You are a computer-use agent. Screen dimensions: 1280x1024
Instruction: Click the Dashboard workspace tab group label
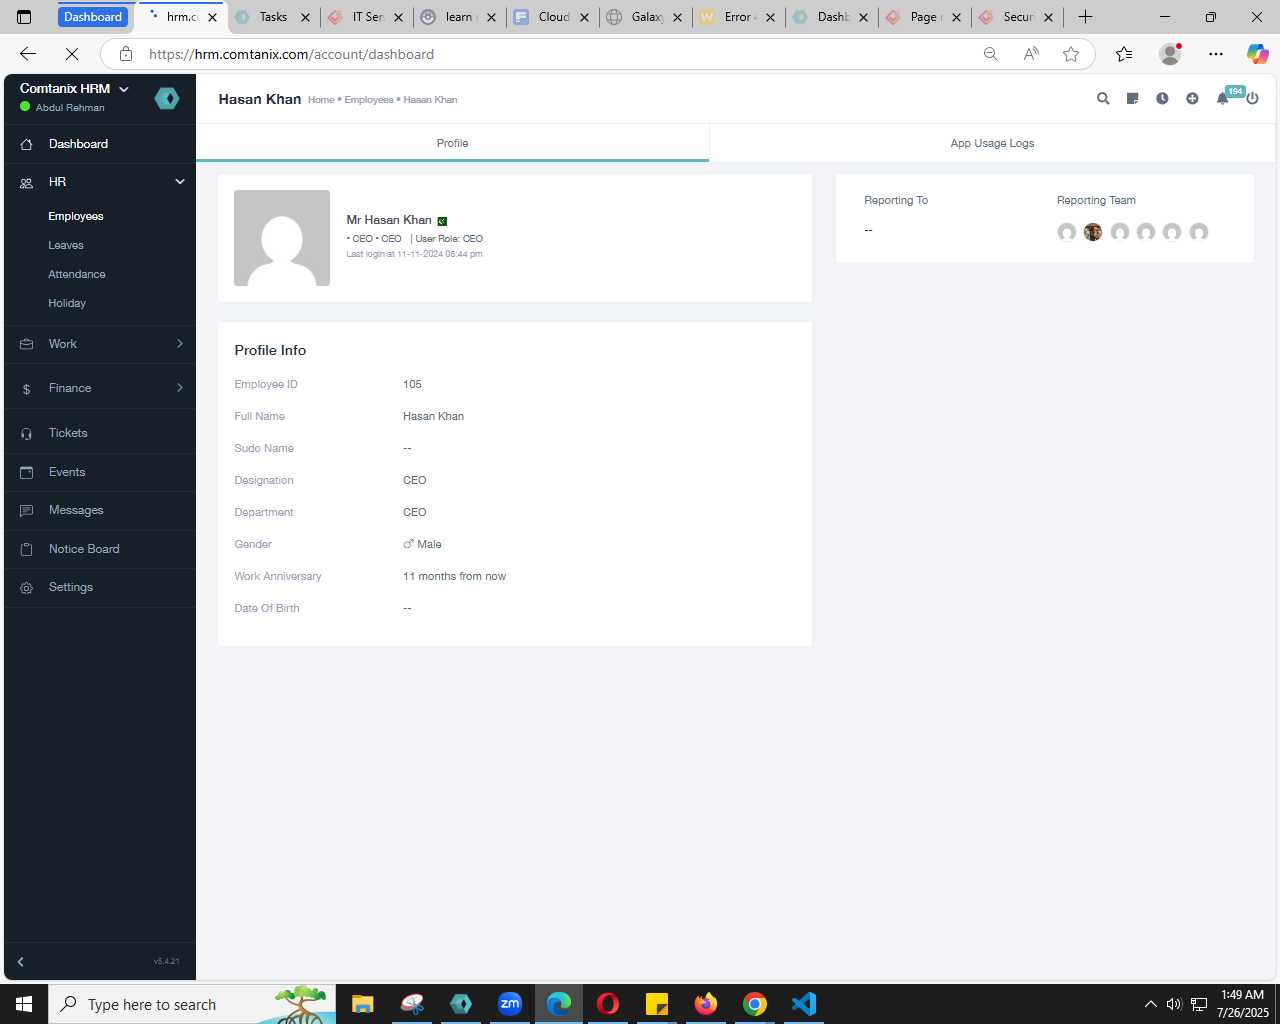[x=93, y=17]
